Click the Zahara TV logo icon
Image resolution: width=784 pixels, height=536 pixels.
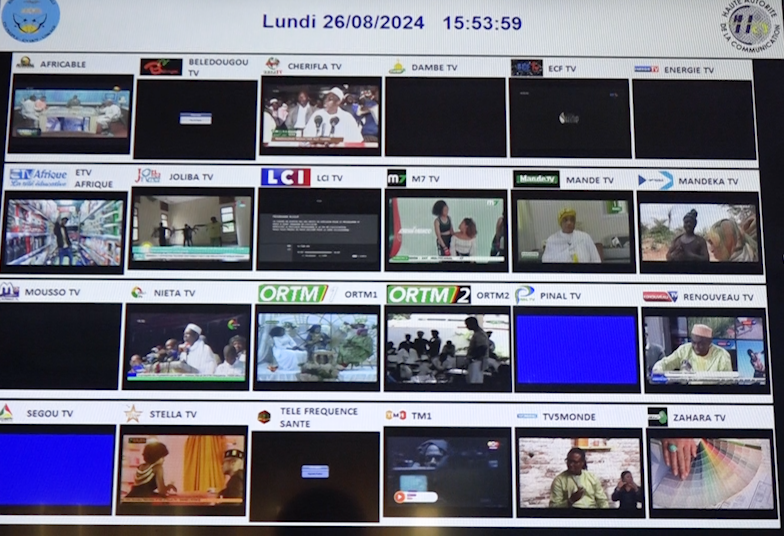657,416
